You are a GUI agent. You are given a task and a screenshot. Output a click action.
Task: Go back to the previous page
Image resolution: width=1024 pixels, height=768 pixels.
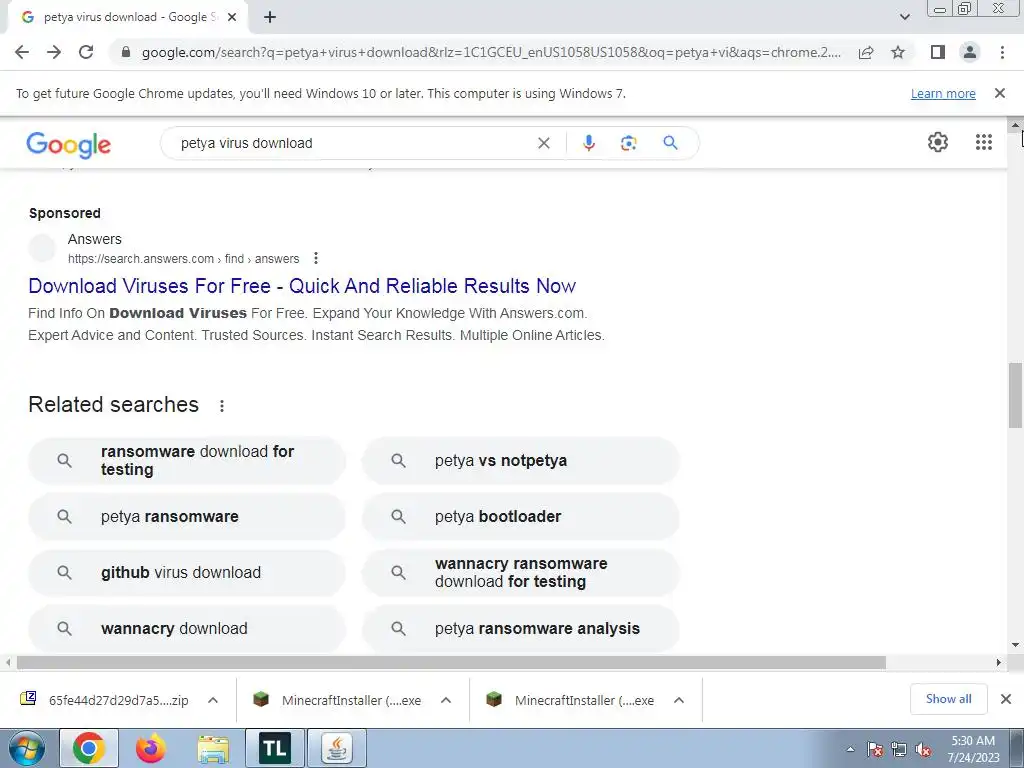point(22,52)
